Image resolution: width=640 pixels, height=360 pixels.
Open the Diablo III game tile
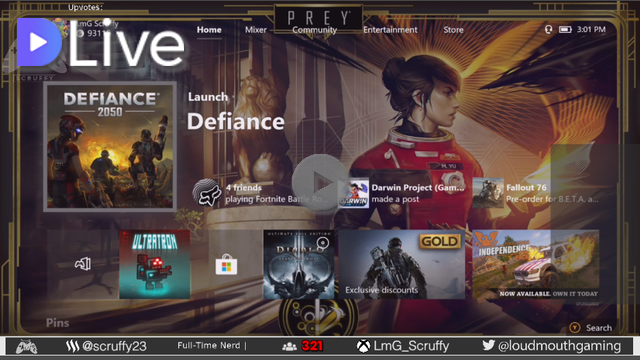coord(299,264)
